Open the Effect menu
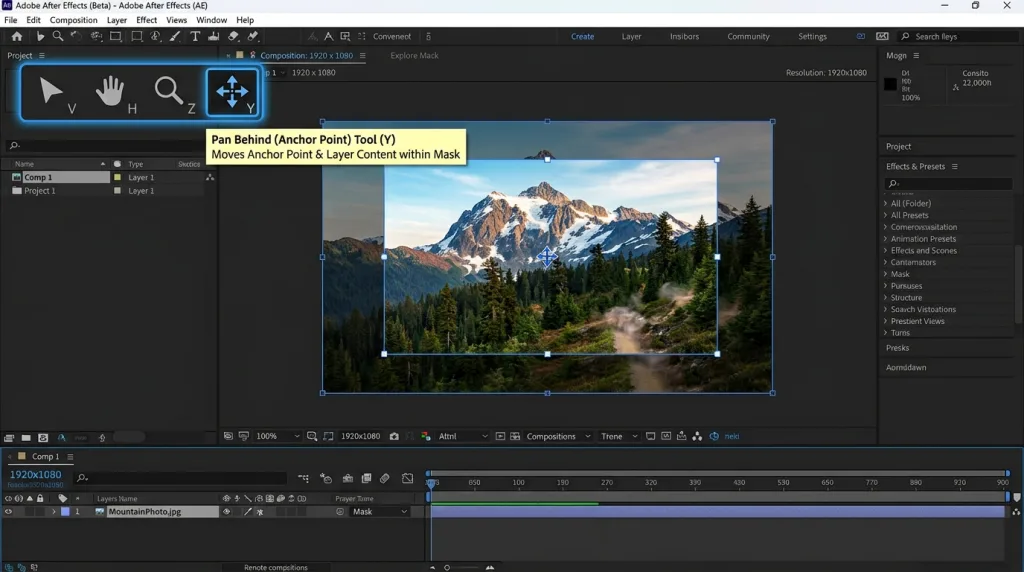This screenshot has width=1024, height=572. pos(146,20)
